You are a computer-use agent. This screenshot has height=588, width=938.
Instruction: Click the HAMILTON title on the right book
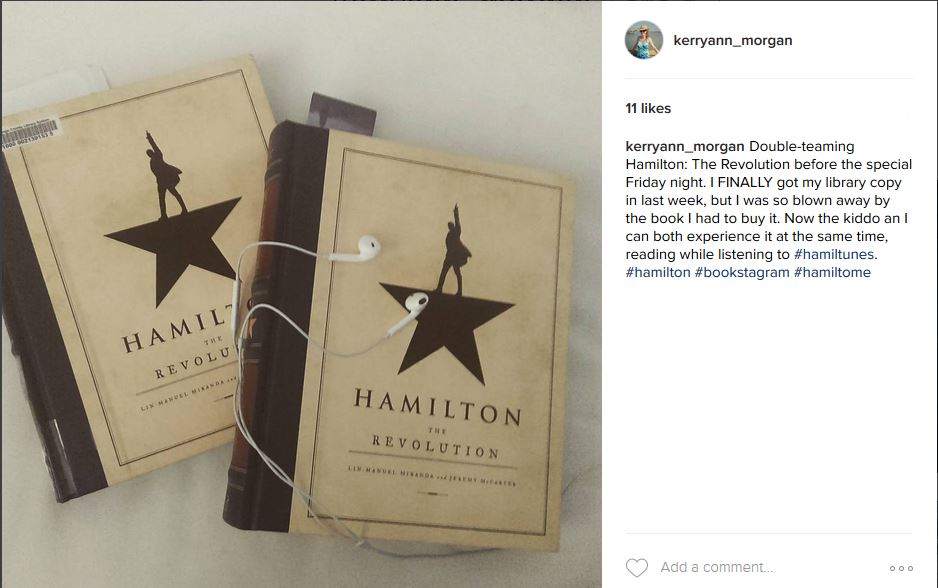point(437,407)
